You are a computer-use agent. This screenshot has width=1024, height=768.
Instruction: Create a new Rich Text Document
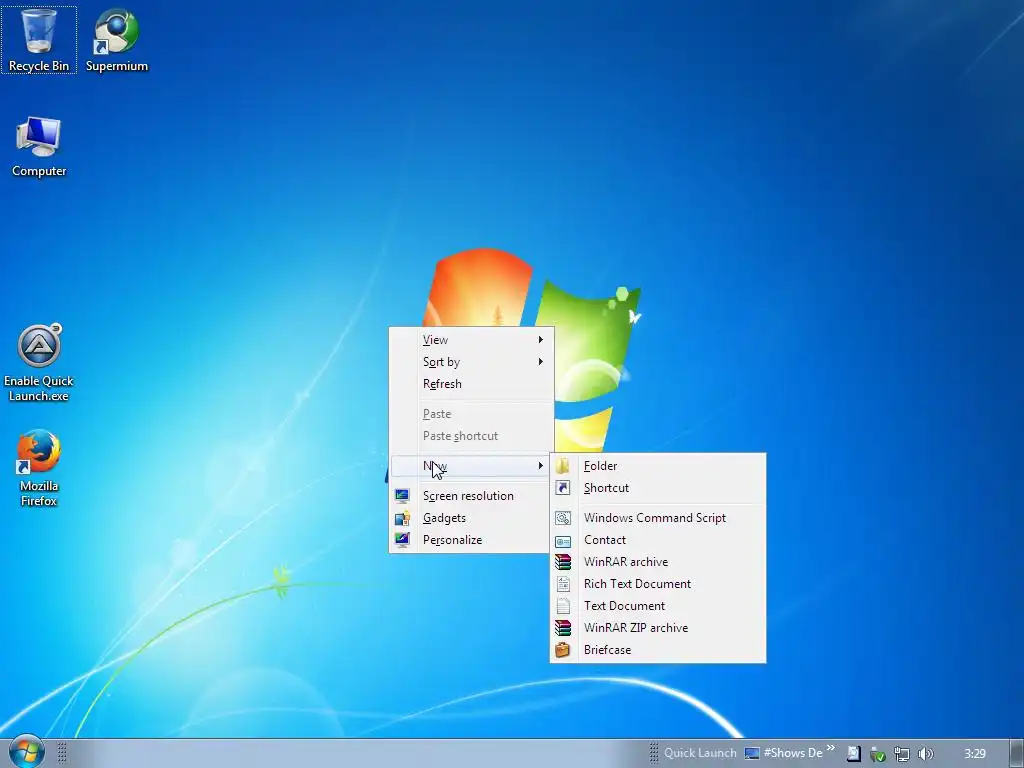tap(658, 584)
